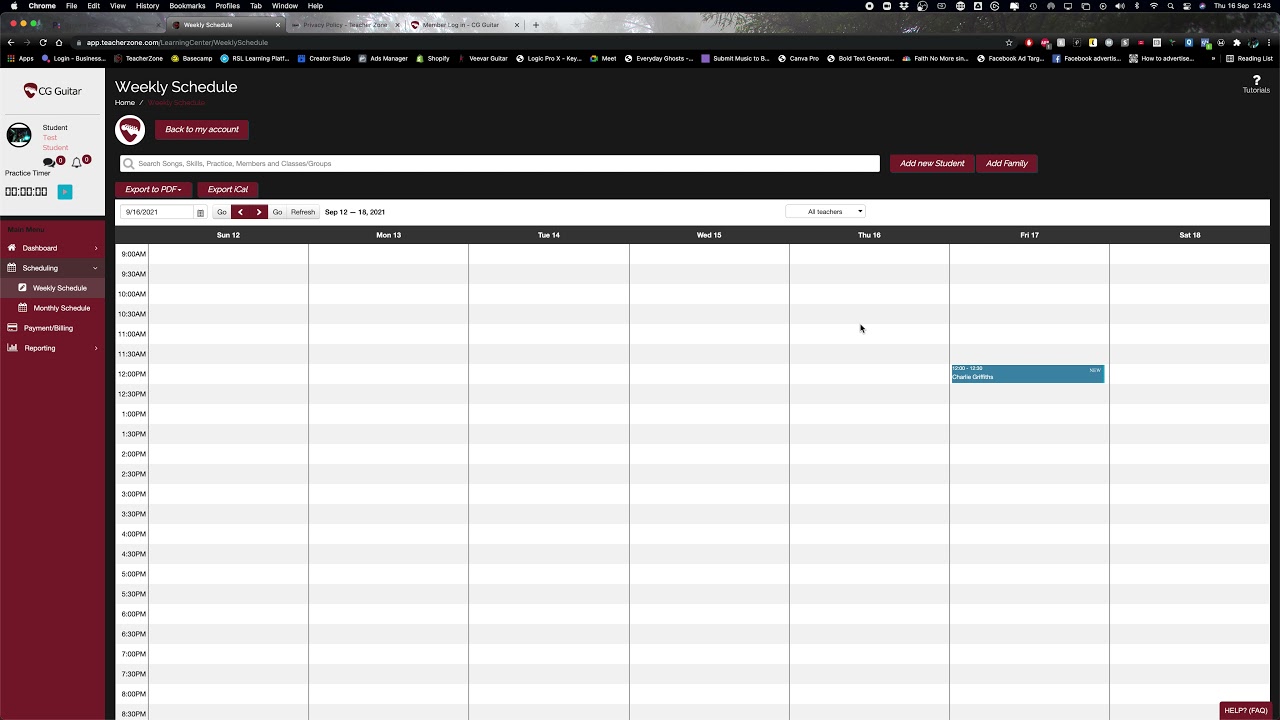1280x720 pixels.
Task: Click the CG Guitar logo in the sidebar
Action: coord(53,91)
